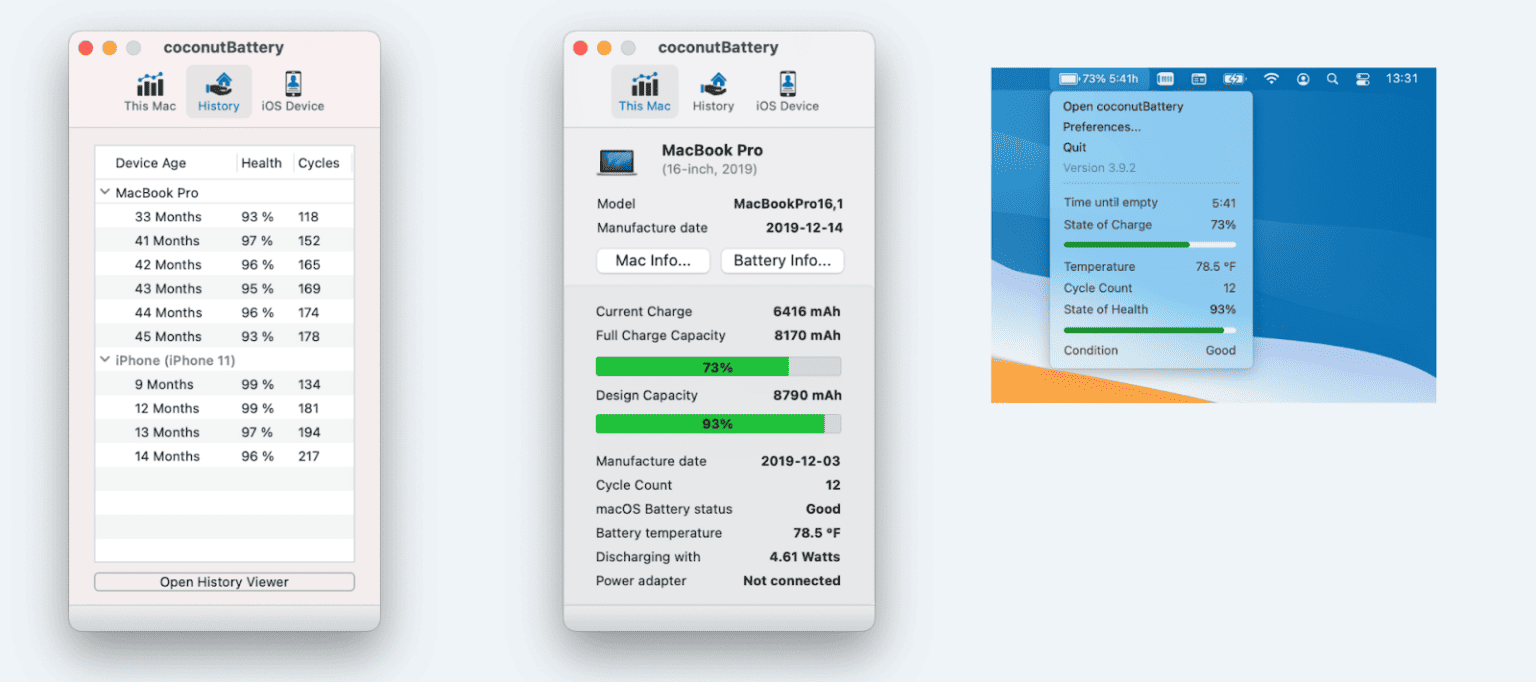The image size is (1536, 682).
Task: Select the 33 Months history row
Action: pos(224,216)
